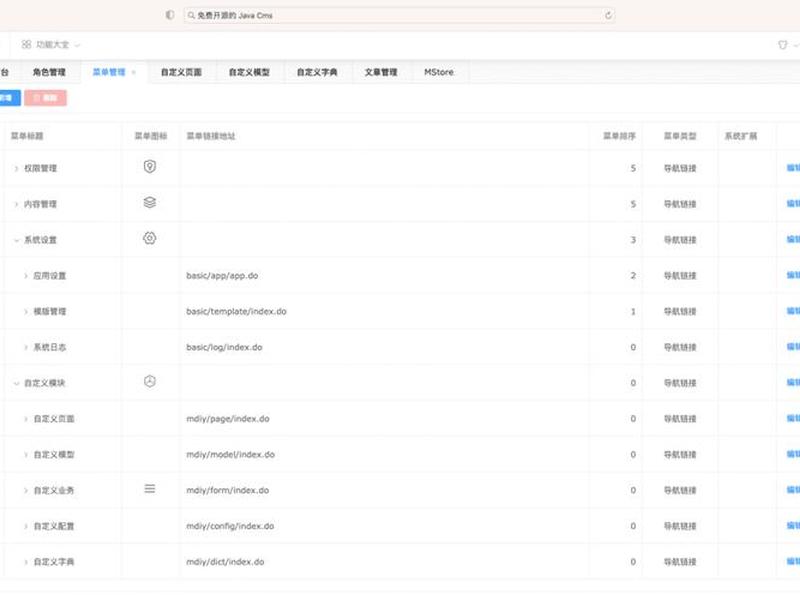Screen dimensions: 800x600
Task: Open the theme icon at top right
Action: point(783,45)
